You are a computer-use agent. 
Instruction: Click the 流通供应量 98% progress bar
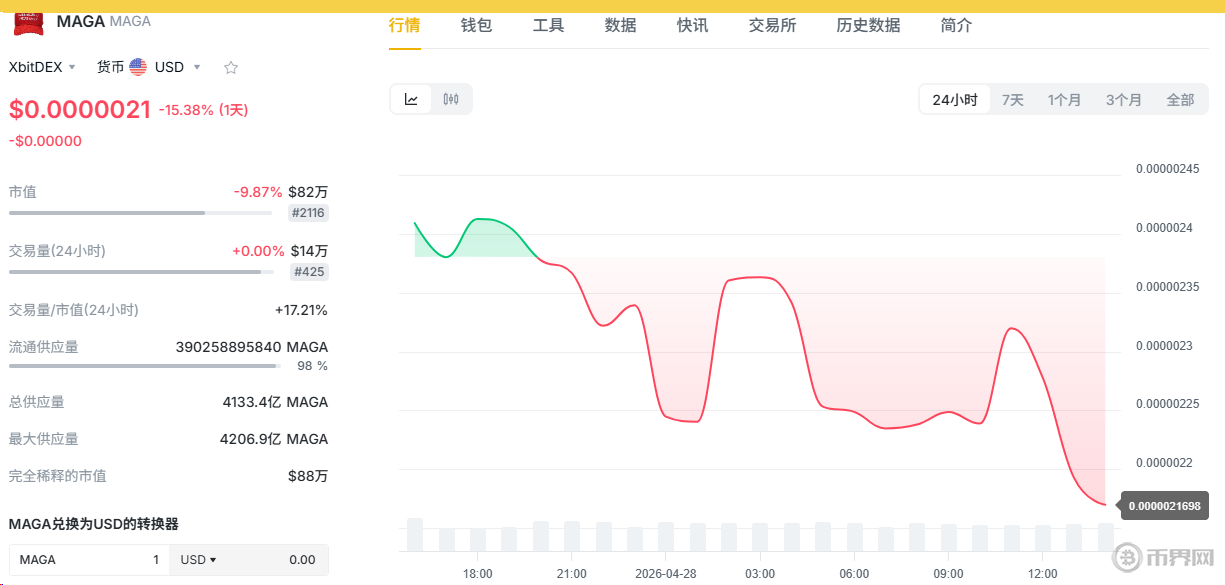142,366
